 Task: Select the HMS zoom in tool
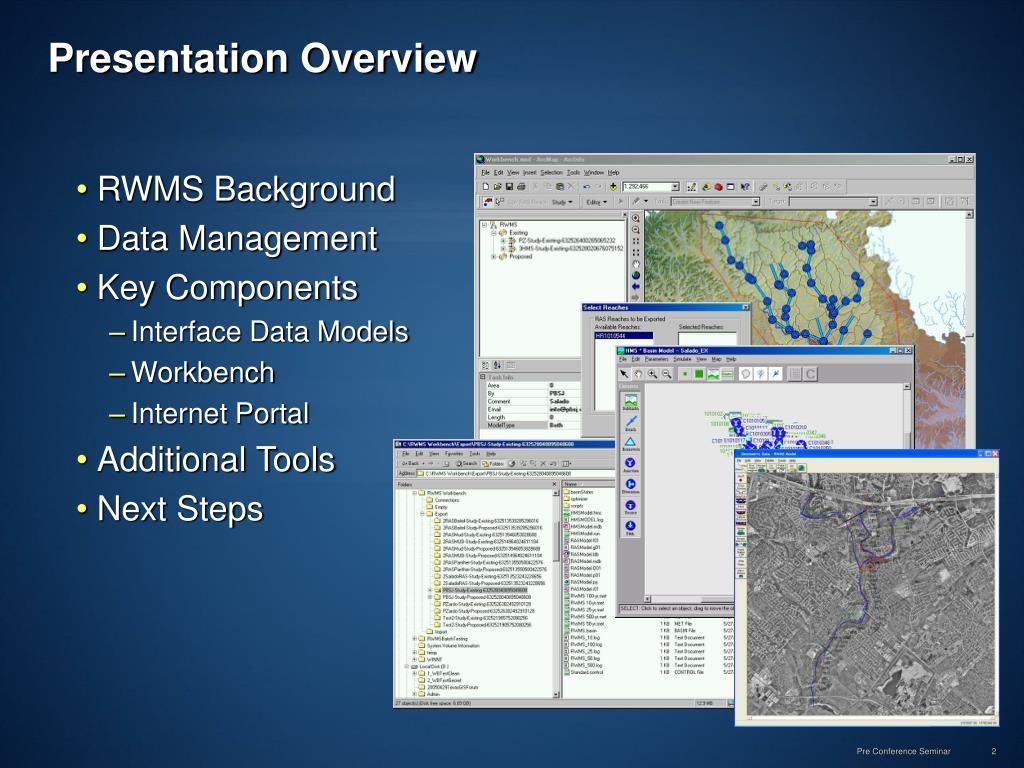click(652, 374)
